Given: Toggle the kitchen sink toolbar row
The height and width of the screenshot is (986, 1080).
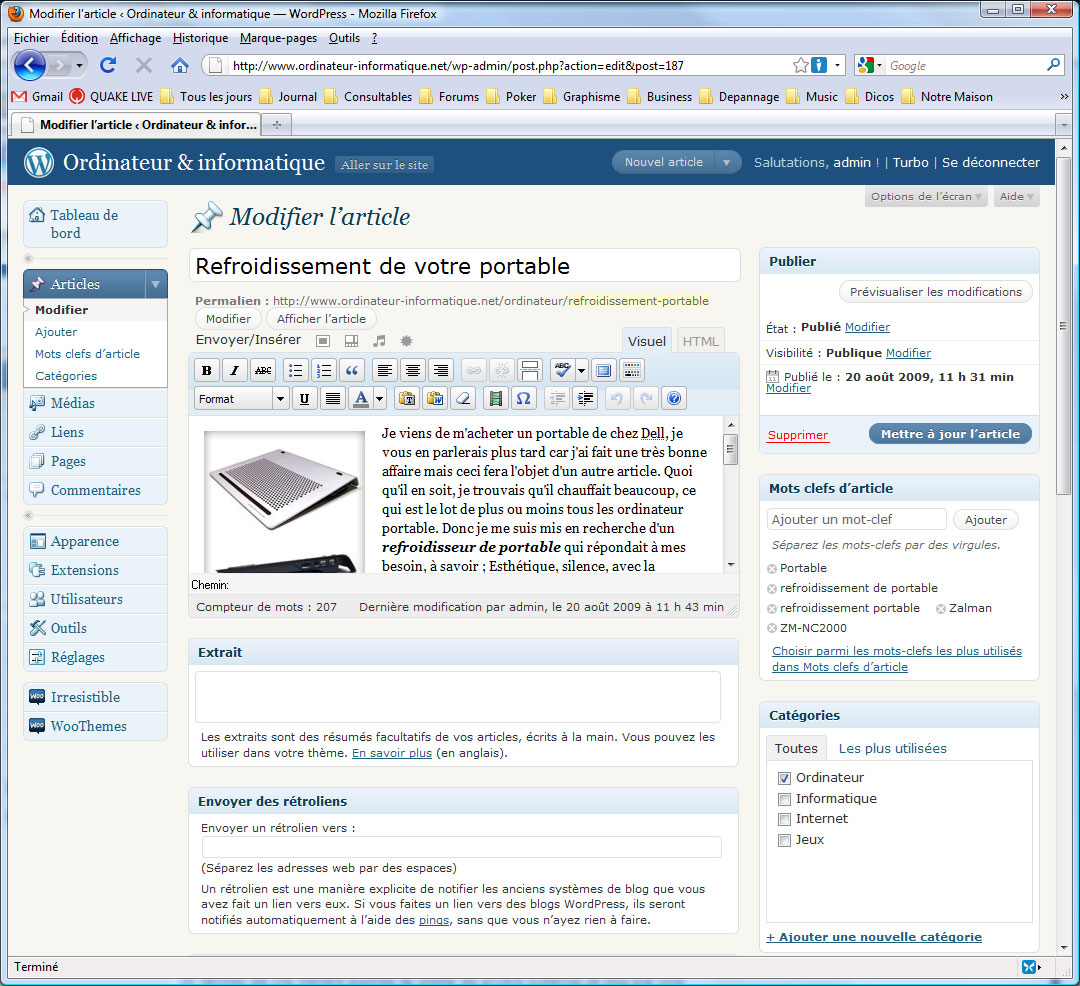Looking at the screenshot, I should pyautogui.click(x=632, y=370).
